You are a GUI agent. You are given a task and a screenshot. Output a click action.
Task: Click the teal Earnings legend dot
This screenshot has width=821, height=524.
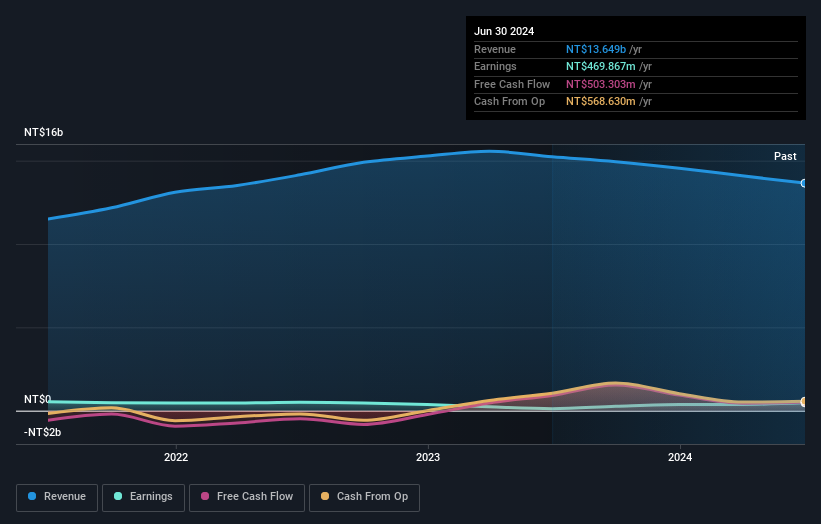(118, 496)
